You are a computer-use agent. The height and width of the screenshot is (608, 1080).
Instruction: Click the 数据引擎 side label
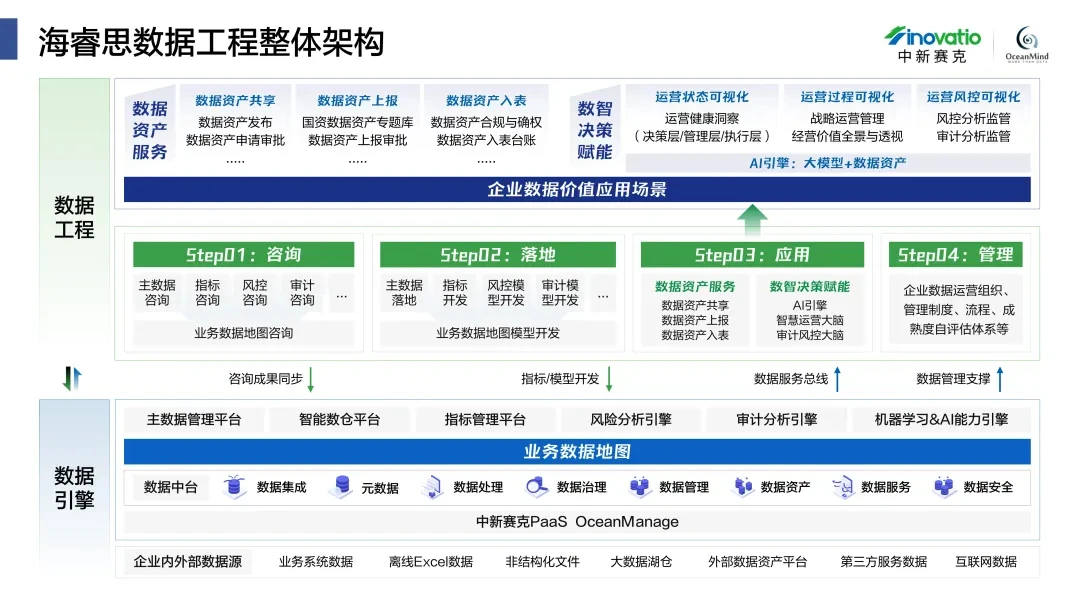coord(74,488)
